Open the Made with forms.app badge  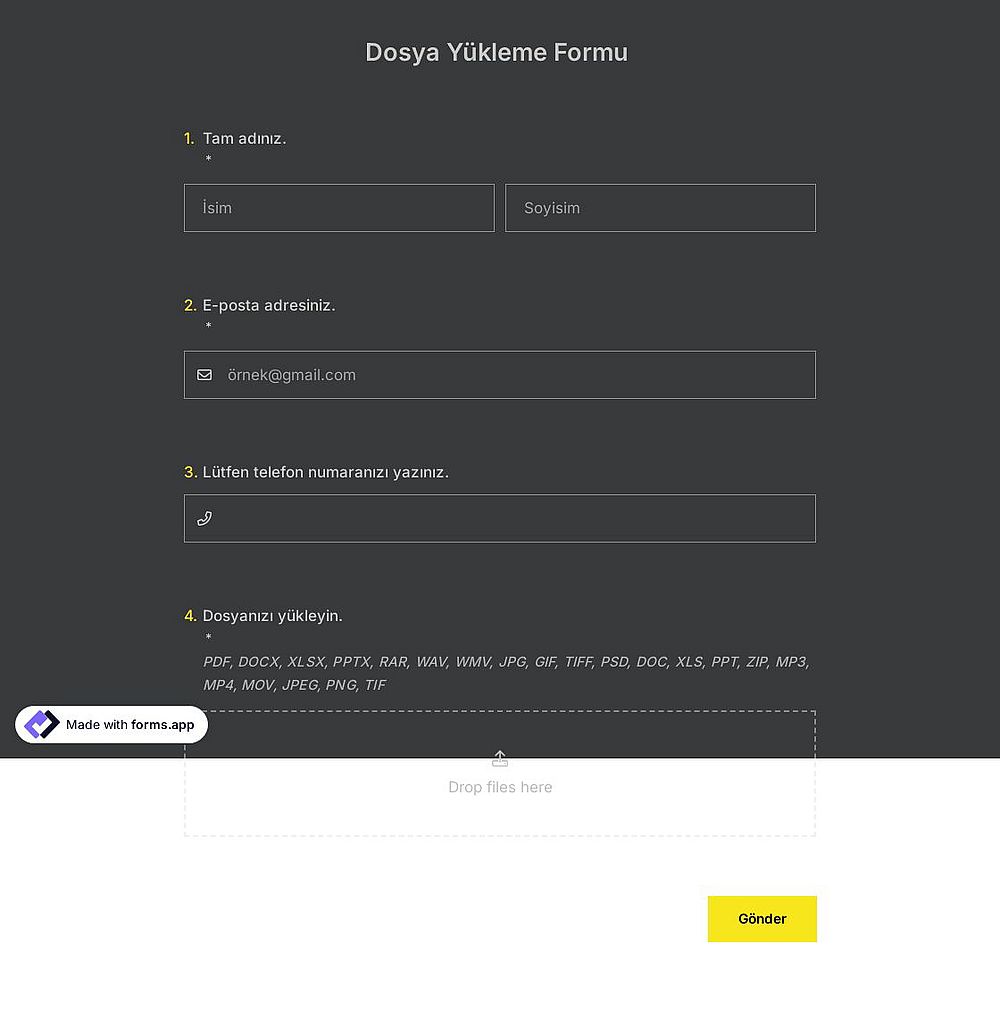click(112, 725)
